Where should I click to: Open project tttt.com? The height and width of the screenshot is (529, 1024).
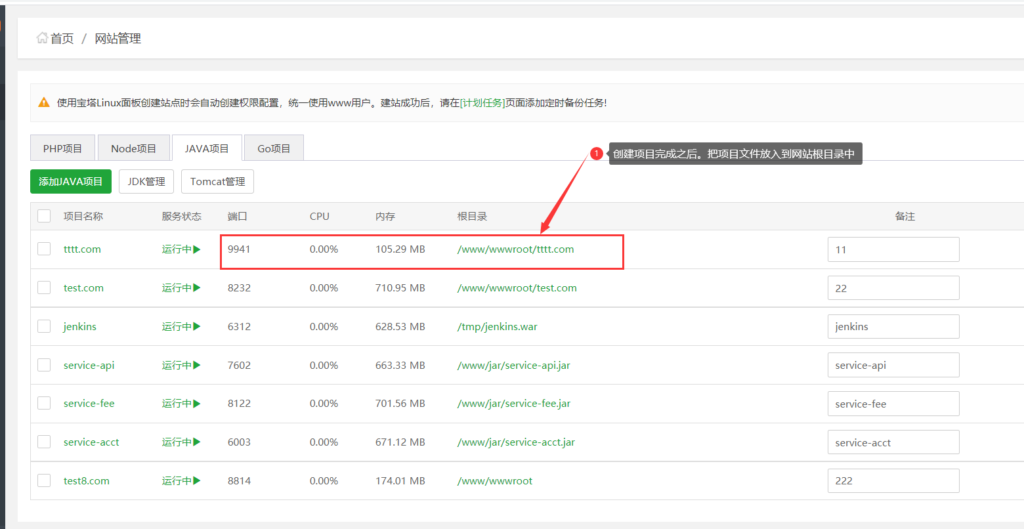pos(82,249)
